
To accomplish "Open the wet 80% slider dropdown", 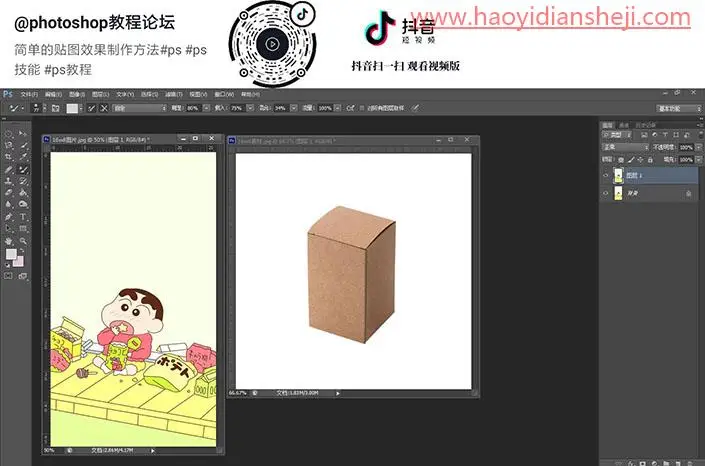I will click(x=206, y=108).
